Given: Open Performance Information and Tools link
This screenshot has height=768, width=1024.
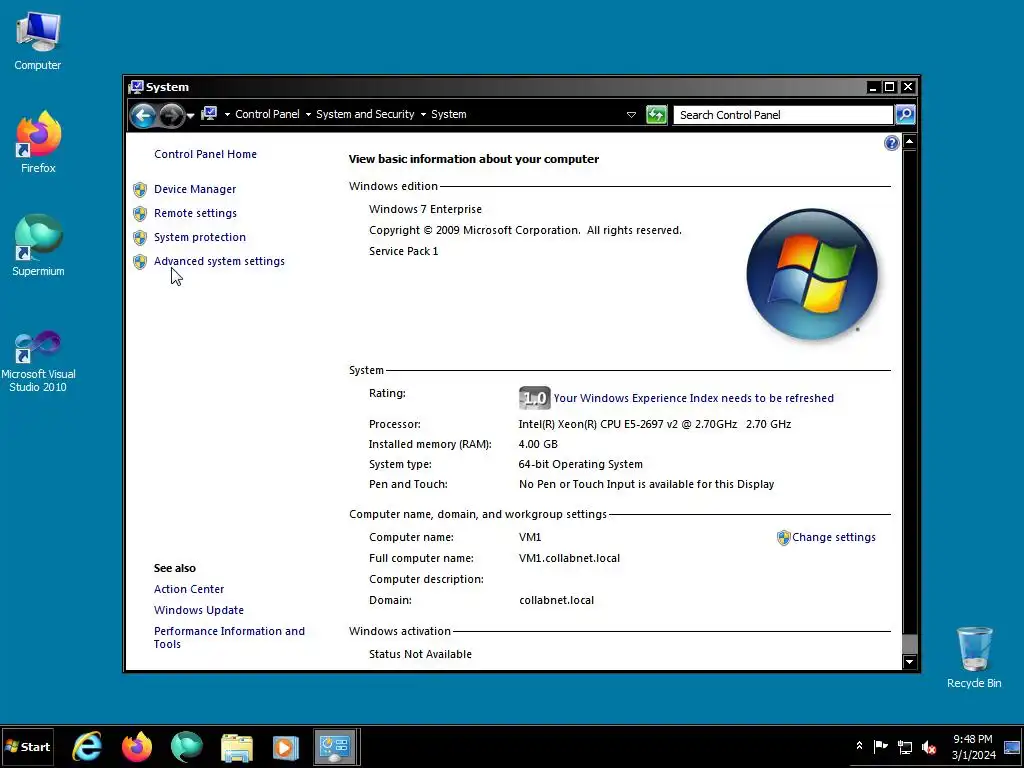Looking at the screenshot, I should tap(229, 637).
